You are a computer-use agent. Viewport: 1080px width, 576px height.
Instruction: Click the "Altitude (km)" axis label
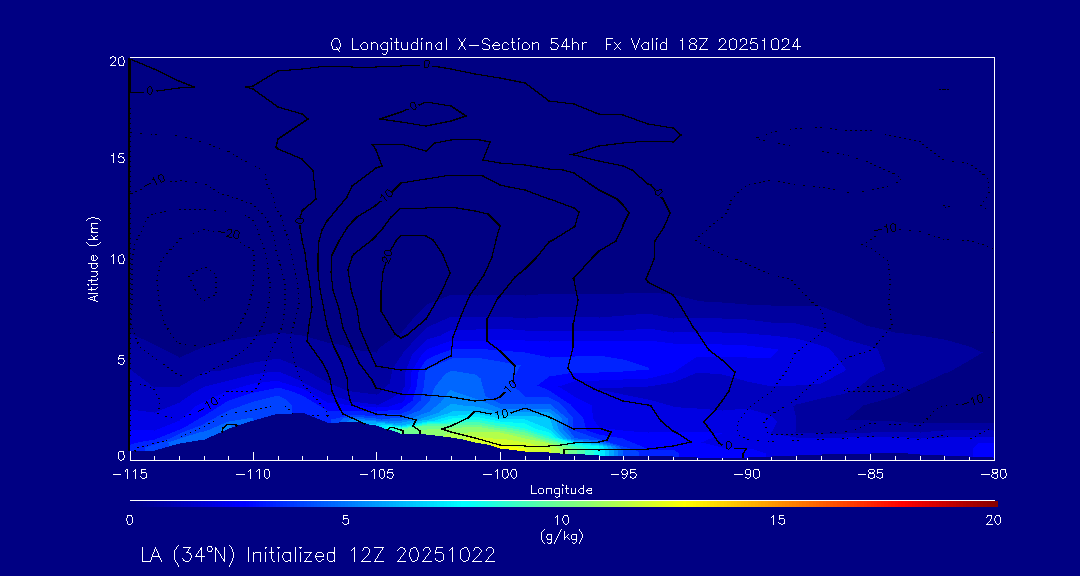94,258
